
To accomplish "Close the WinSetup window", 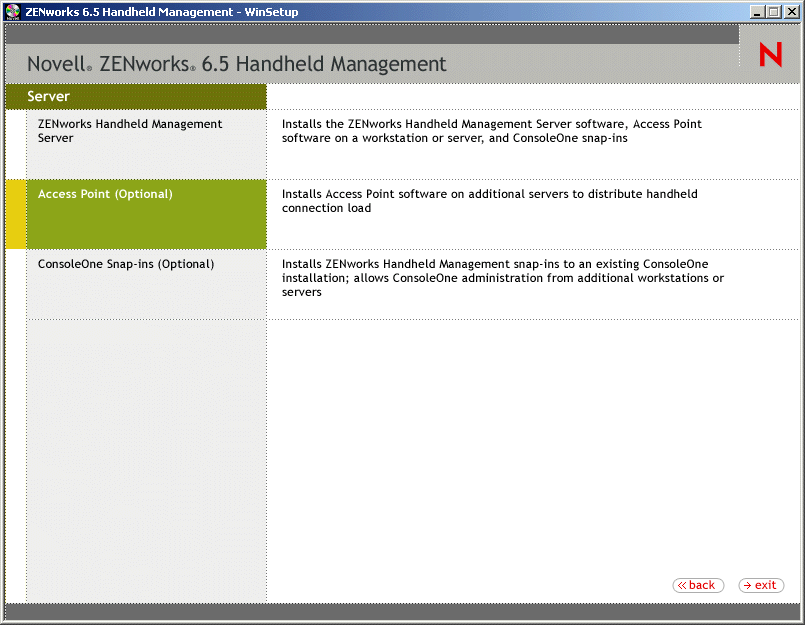I will [792, 11].
